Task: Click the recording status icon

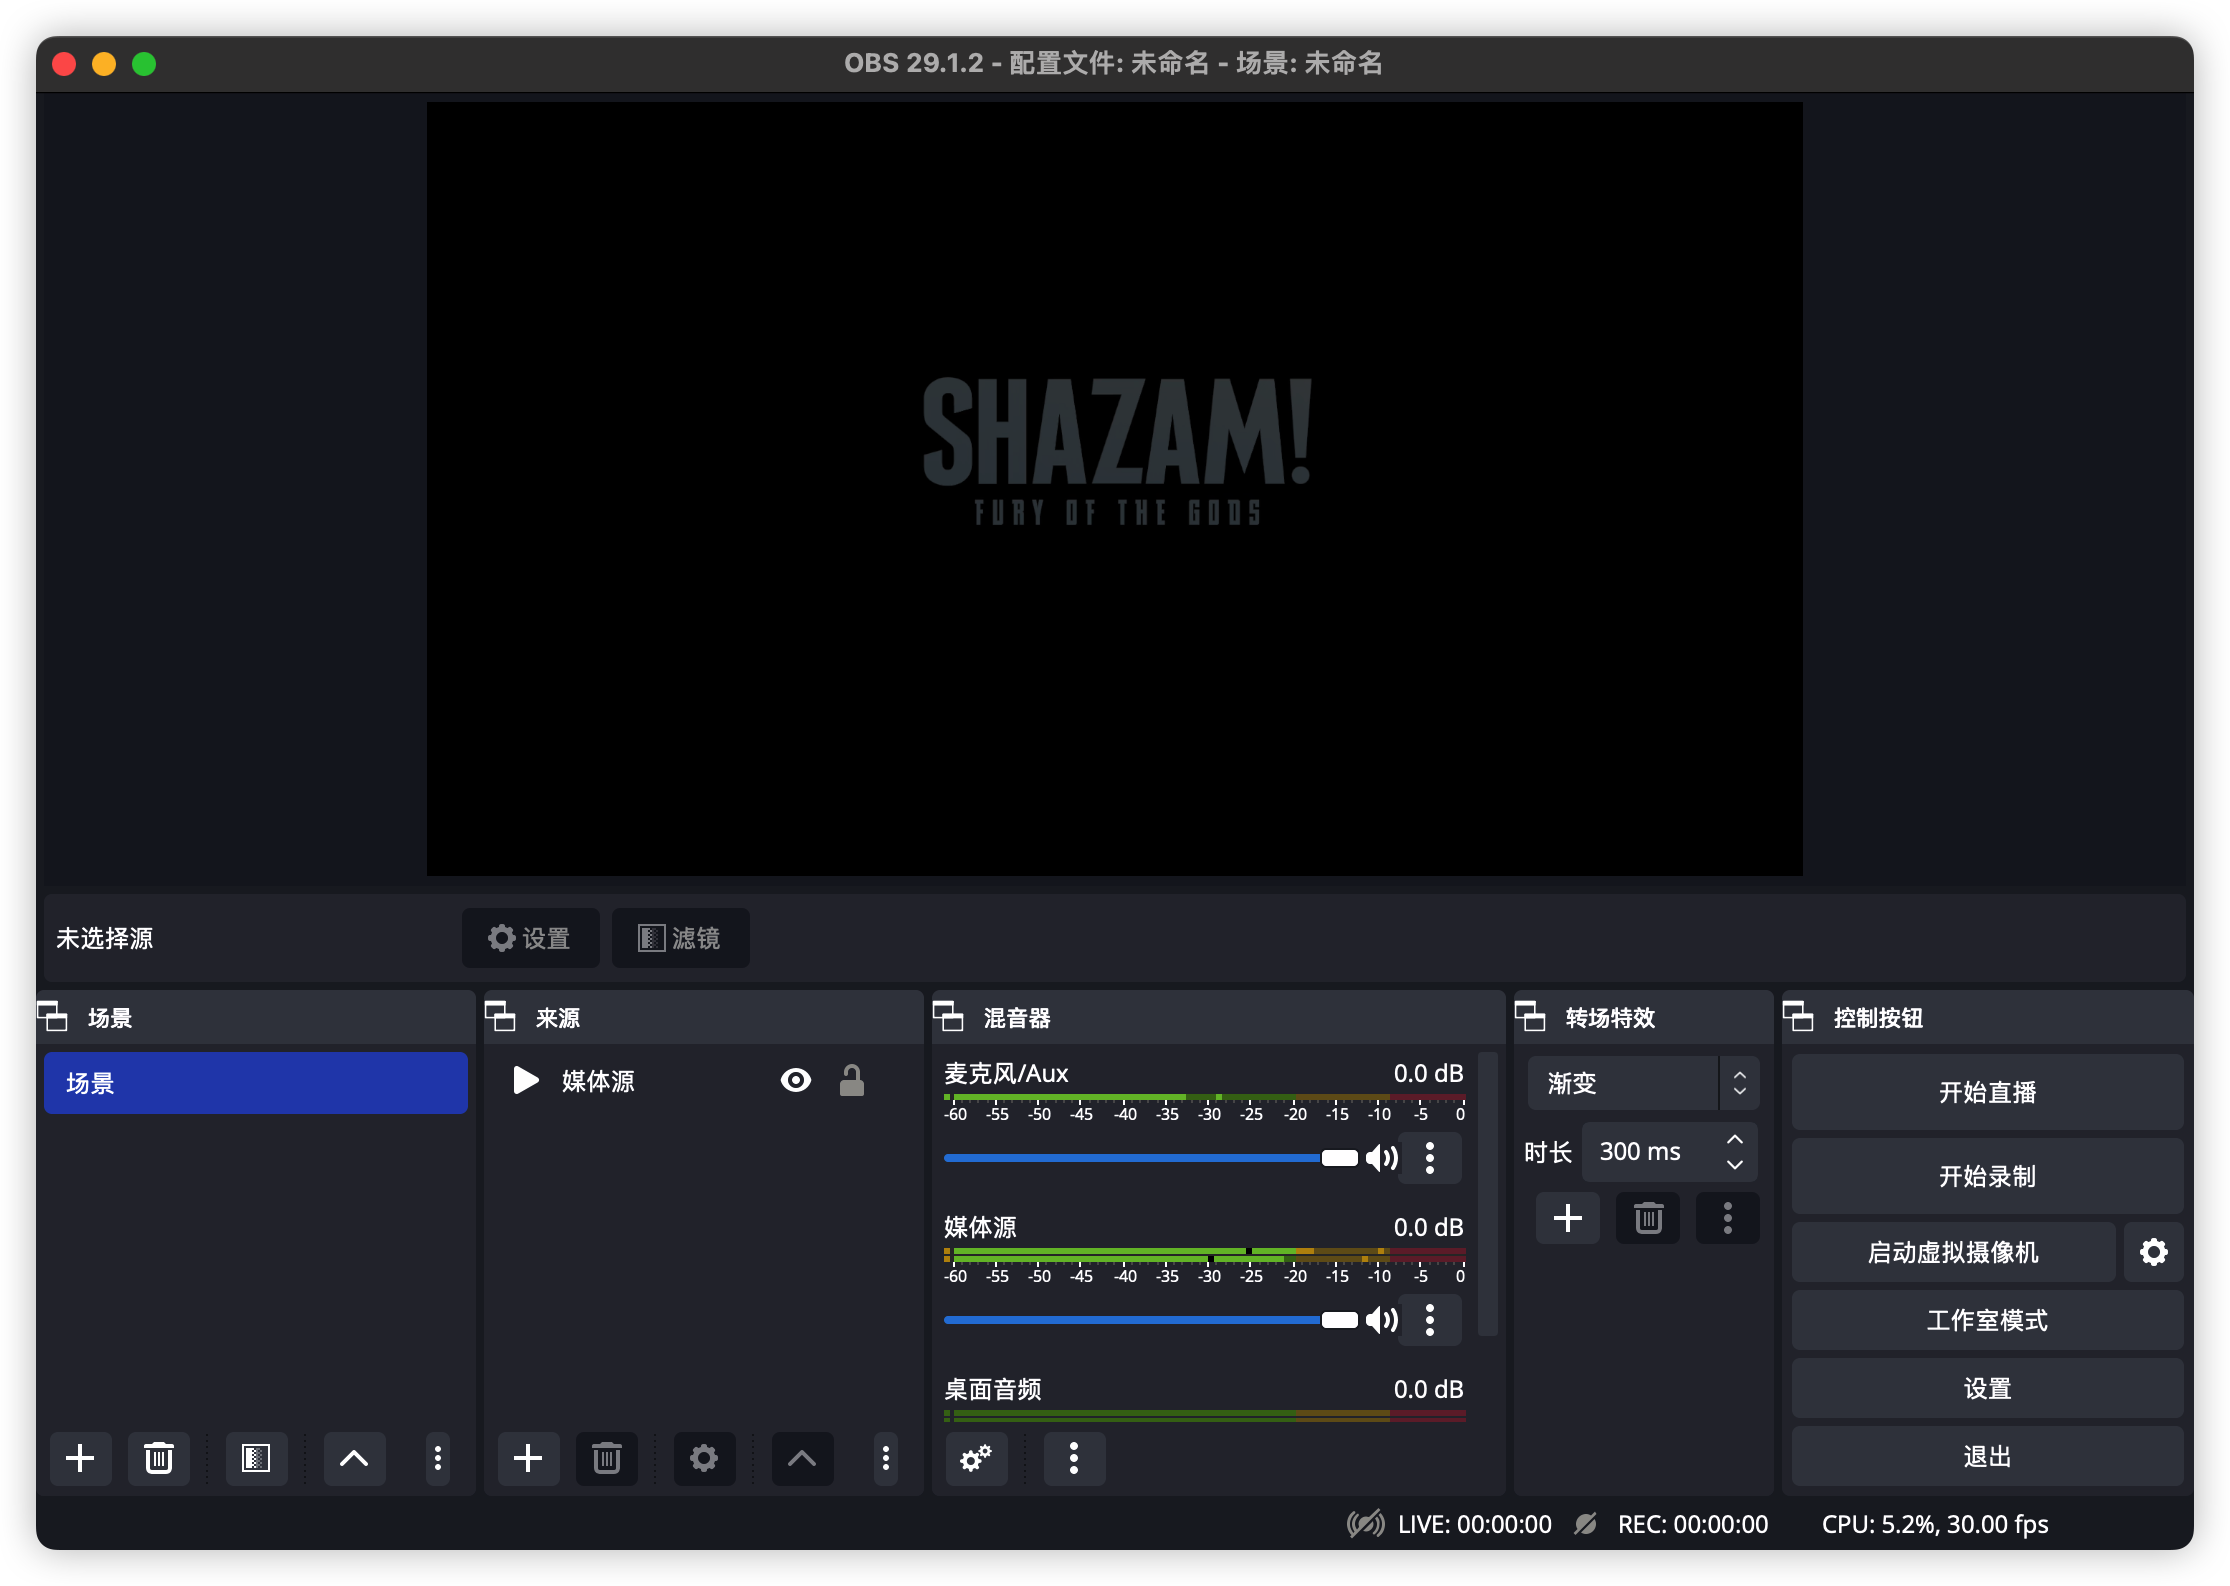Action: coord(1585,1524)
